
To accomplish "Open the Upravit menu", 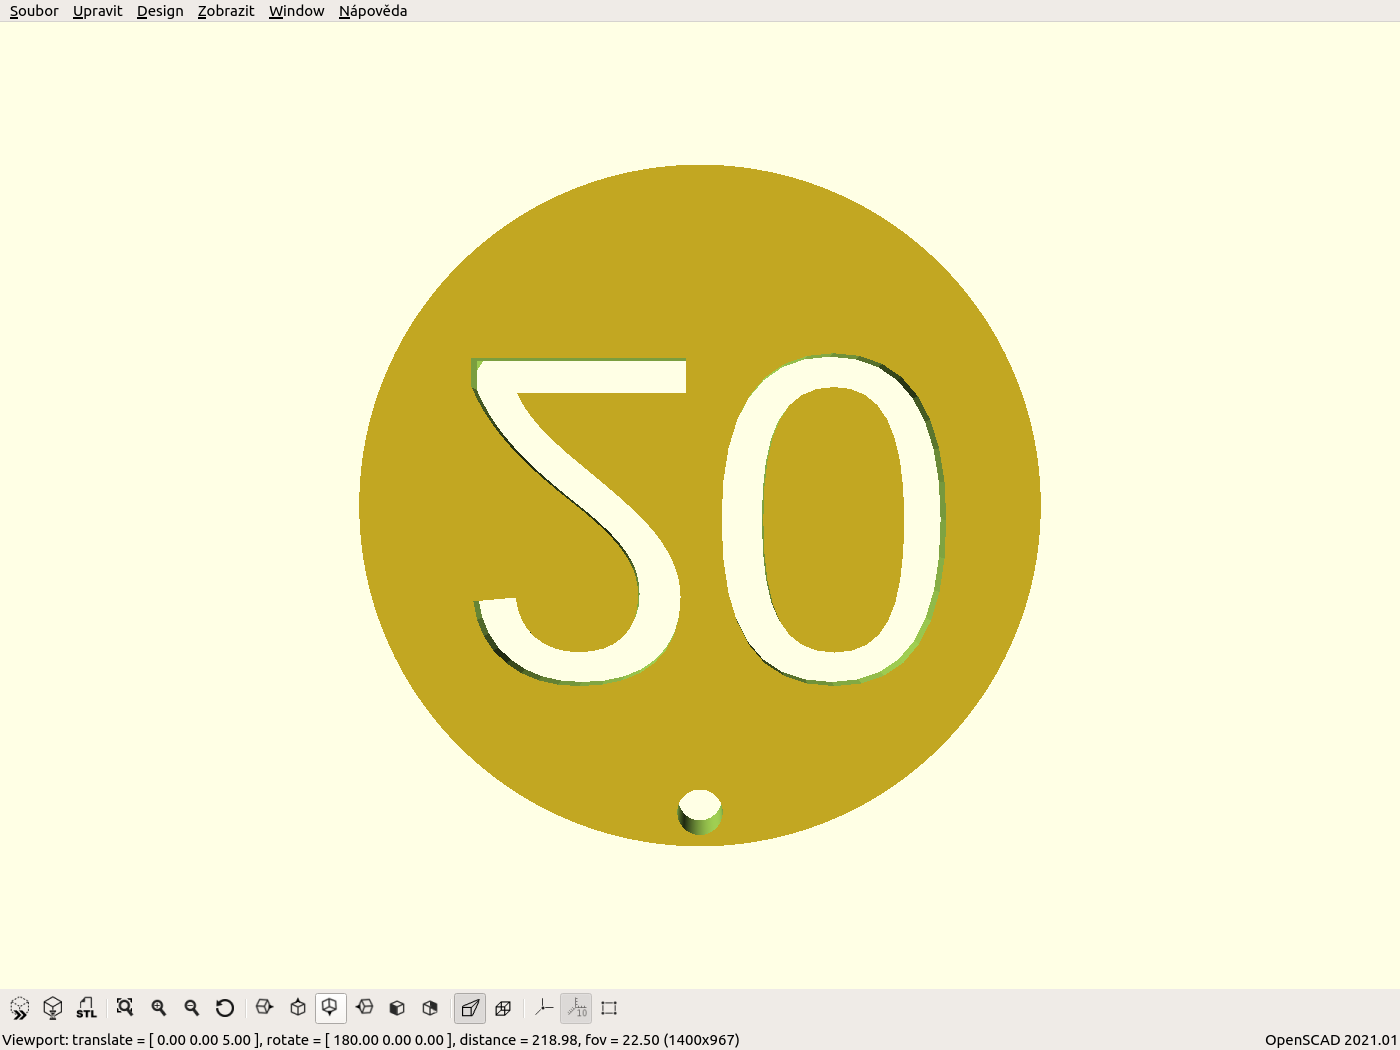I will [x=98, y=11].
